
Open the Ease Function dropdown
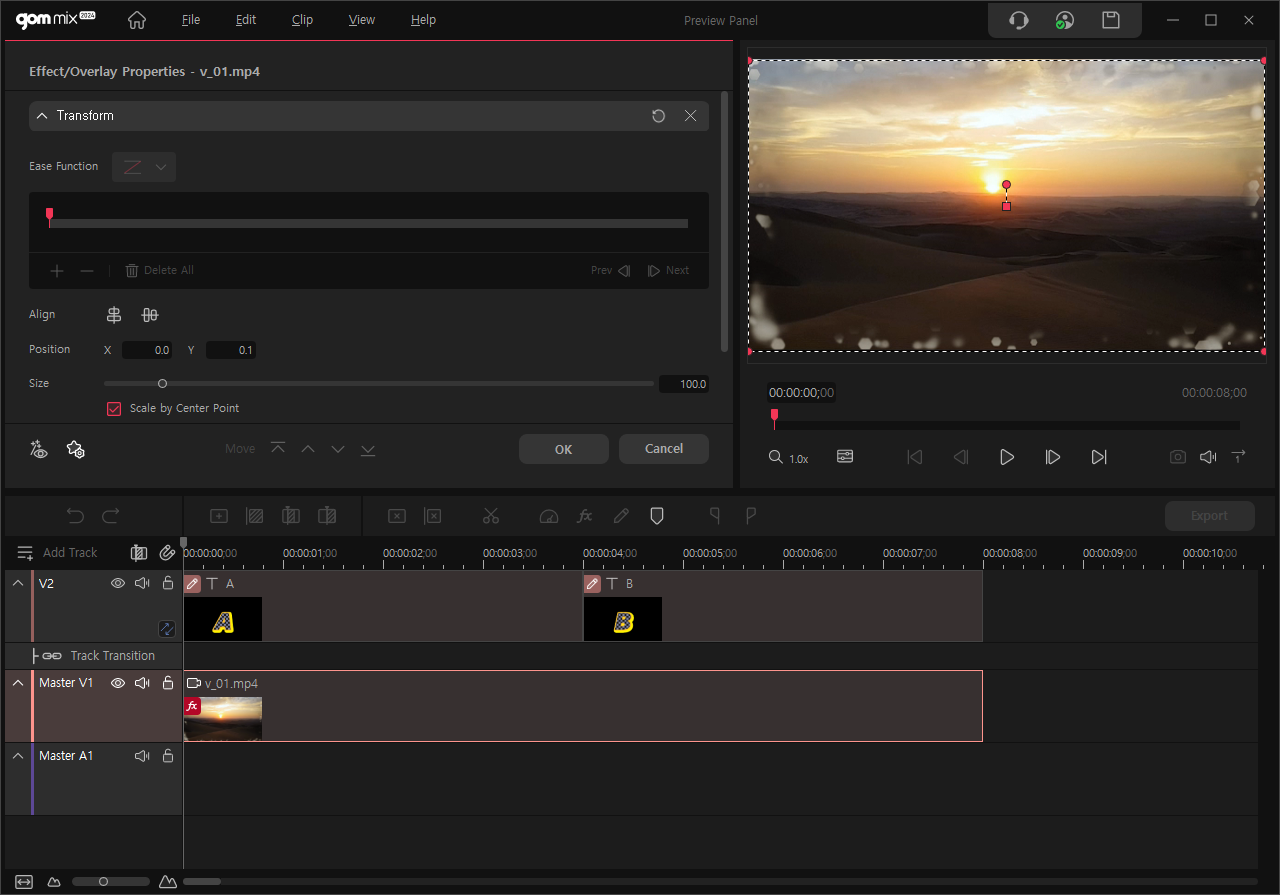click(x=144, y=167)
